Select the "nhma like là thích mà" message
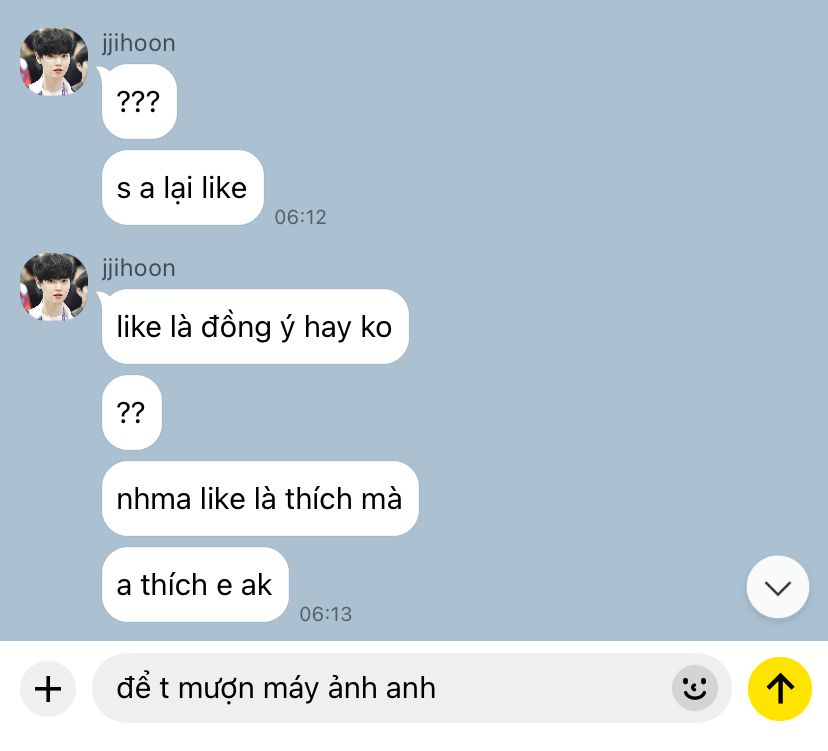828x751 pixels. point(260,499)
